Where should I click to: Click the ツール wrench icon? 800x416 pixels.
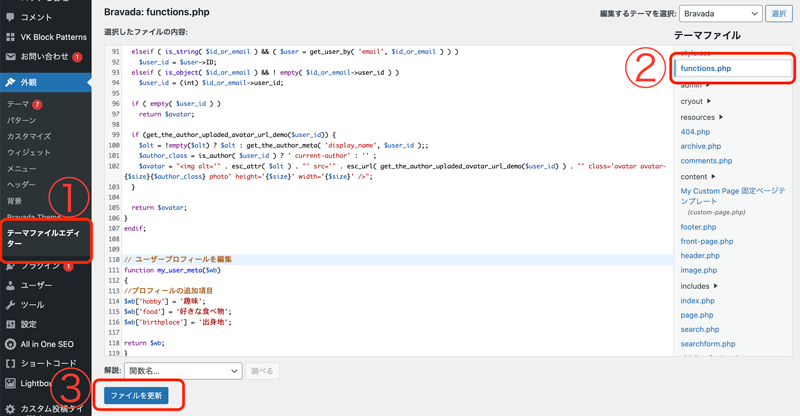coord(10,305)
